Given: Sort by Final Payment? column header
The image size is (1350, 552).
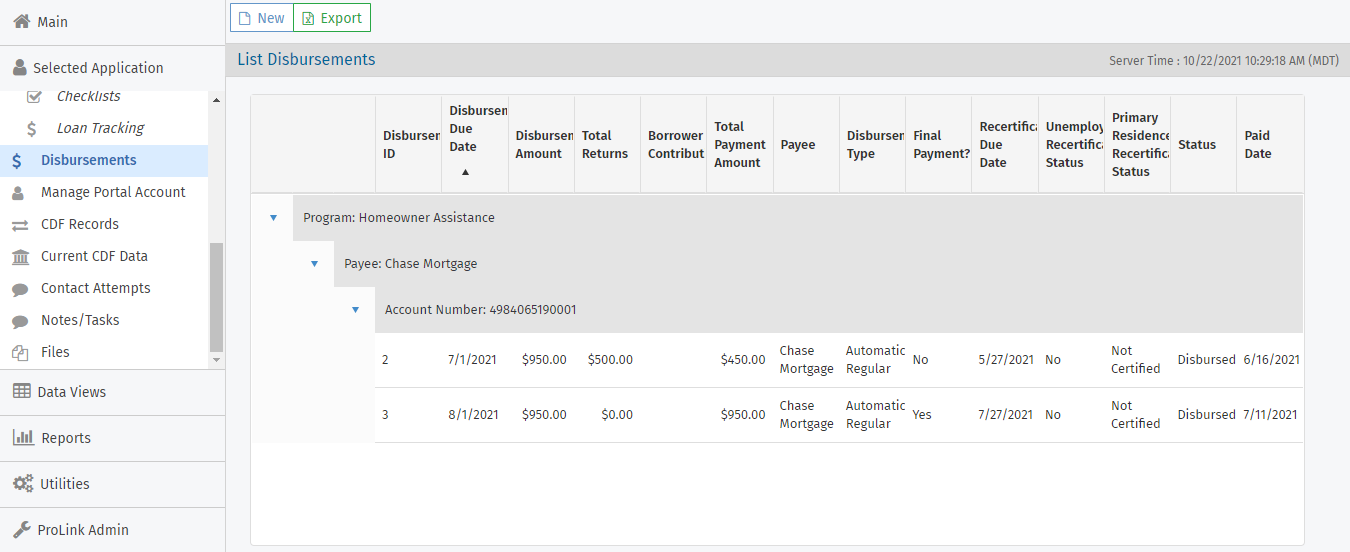Looking at the screenshot, I should click(x=938, y=144).
